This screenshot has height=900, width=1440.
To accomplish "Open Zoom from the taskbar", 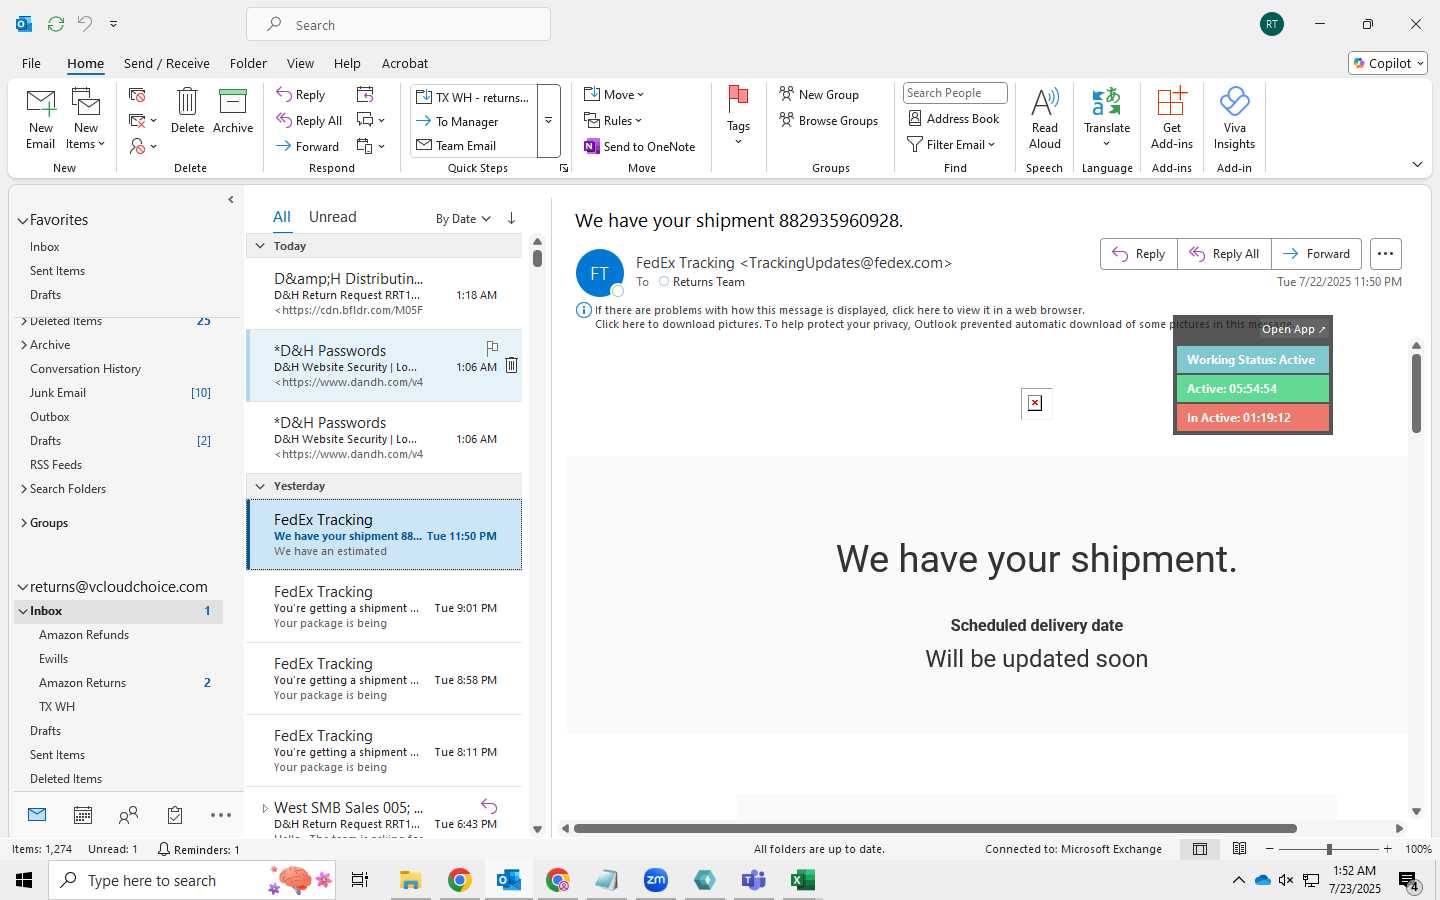I will click(x=656, y=880).
